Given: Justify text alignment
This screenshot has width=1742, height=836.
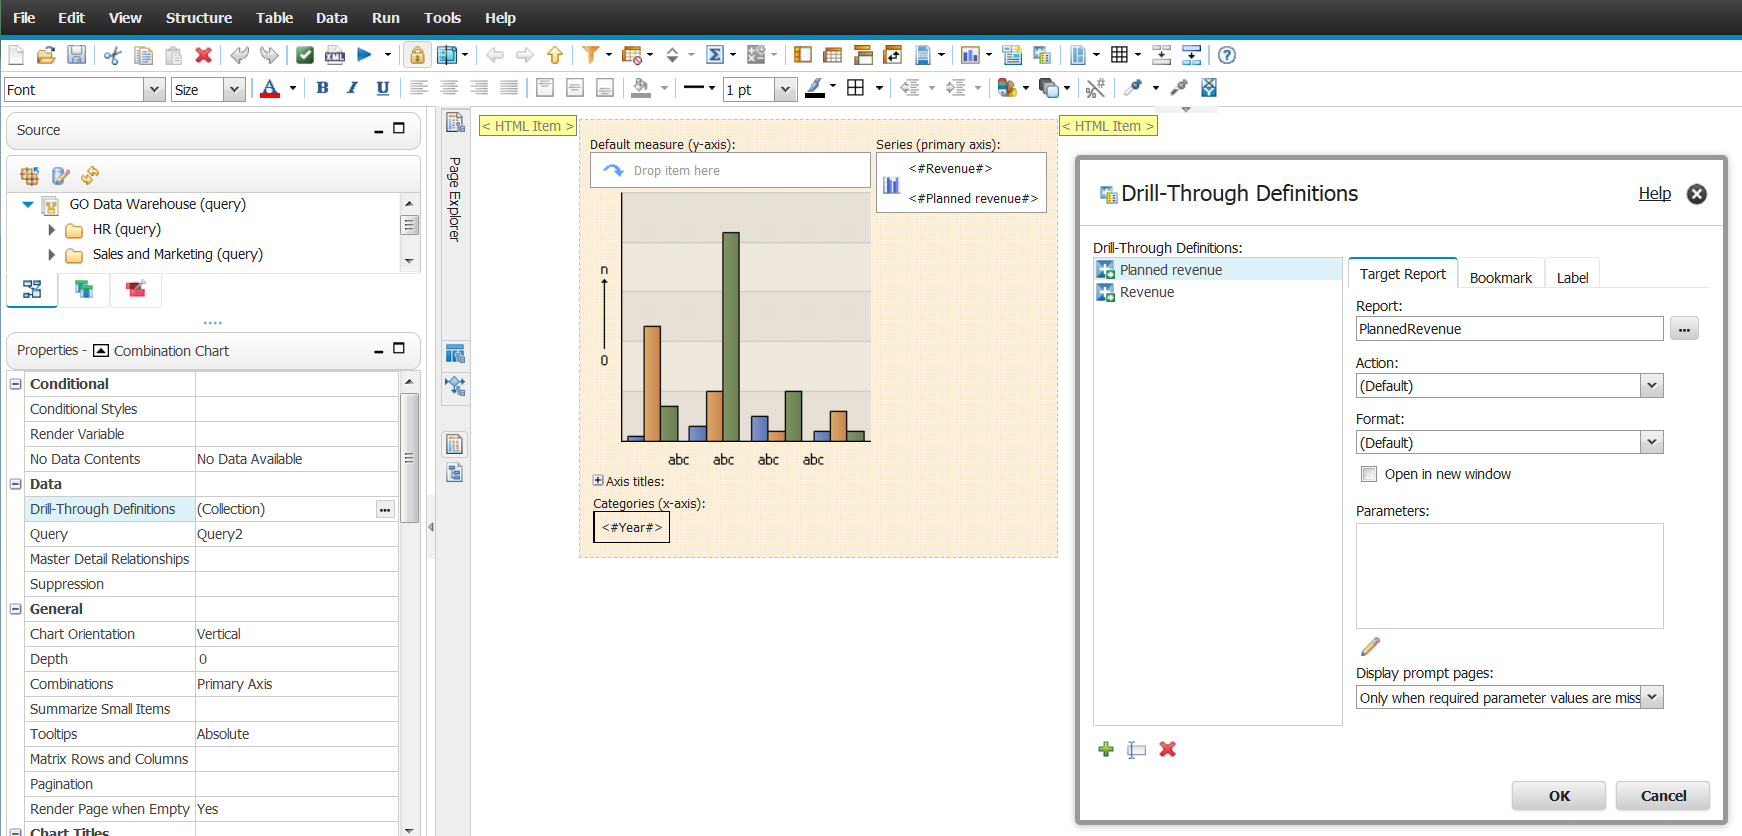Looking at the screenshot, I should [509, 88].
